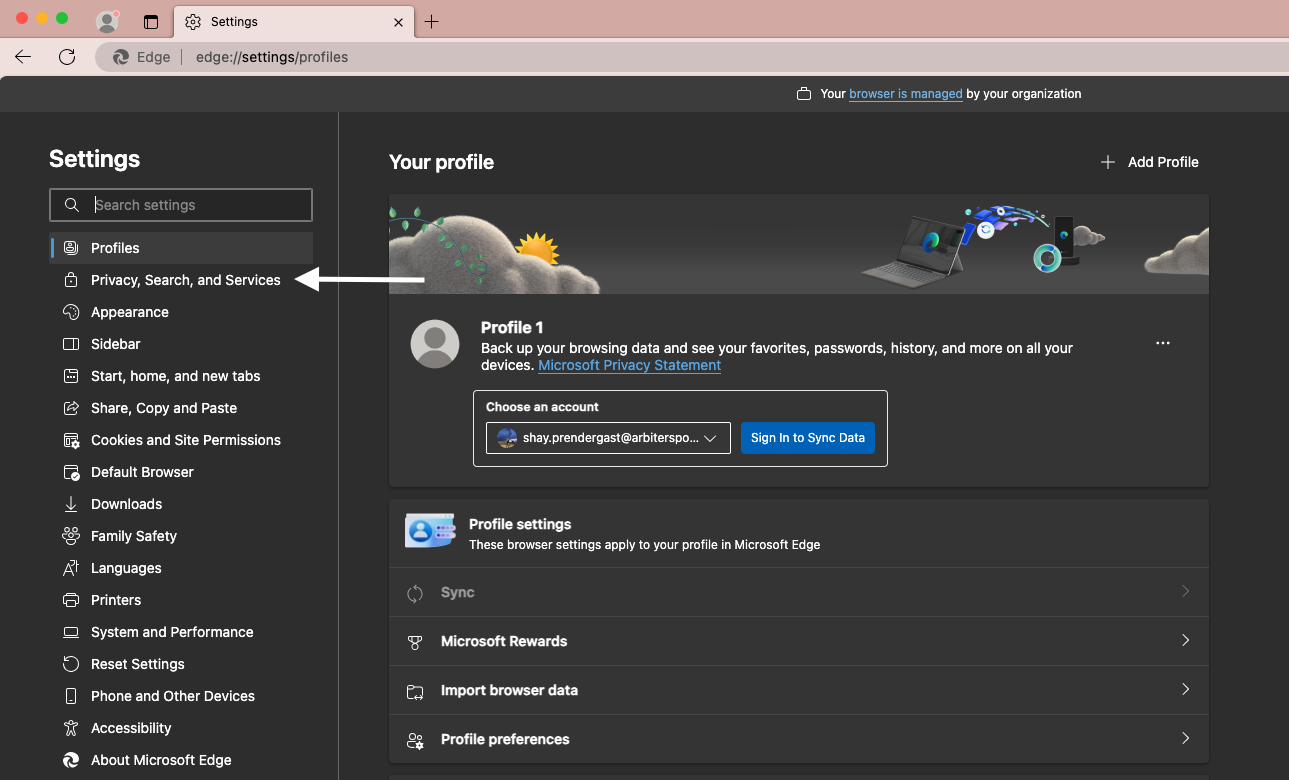1289x780 pixels.
Task: Click the Import browser data folder icon
Action: [x=415, y=691]
